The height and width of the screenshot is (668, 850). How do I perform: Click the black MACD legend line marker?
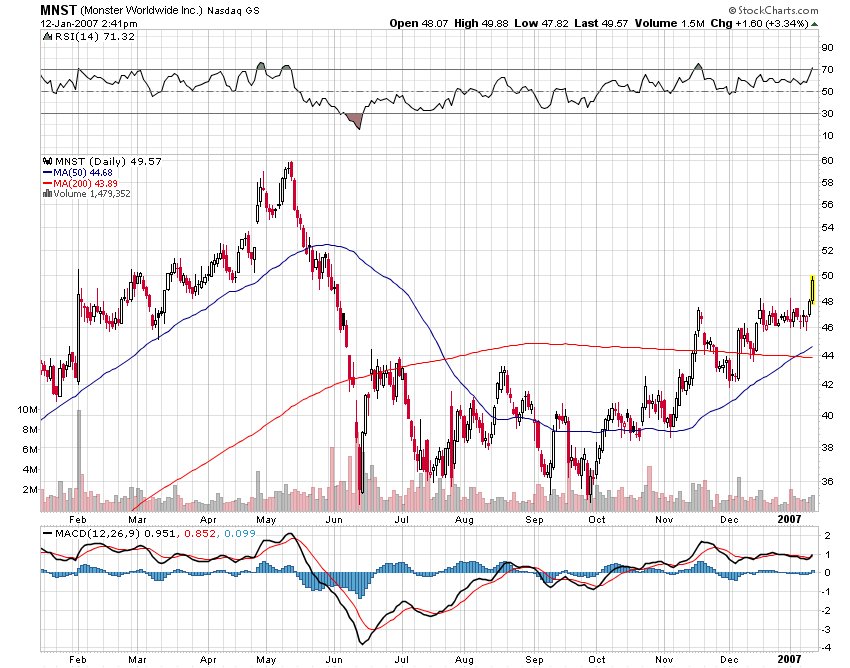point(48,534)
